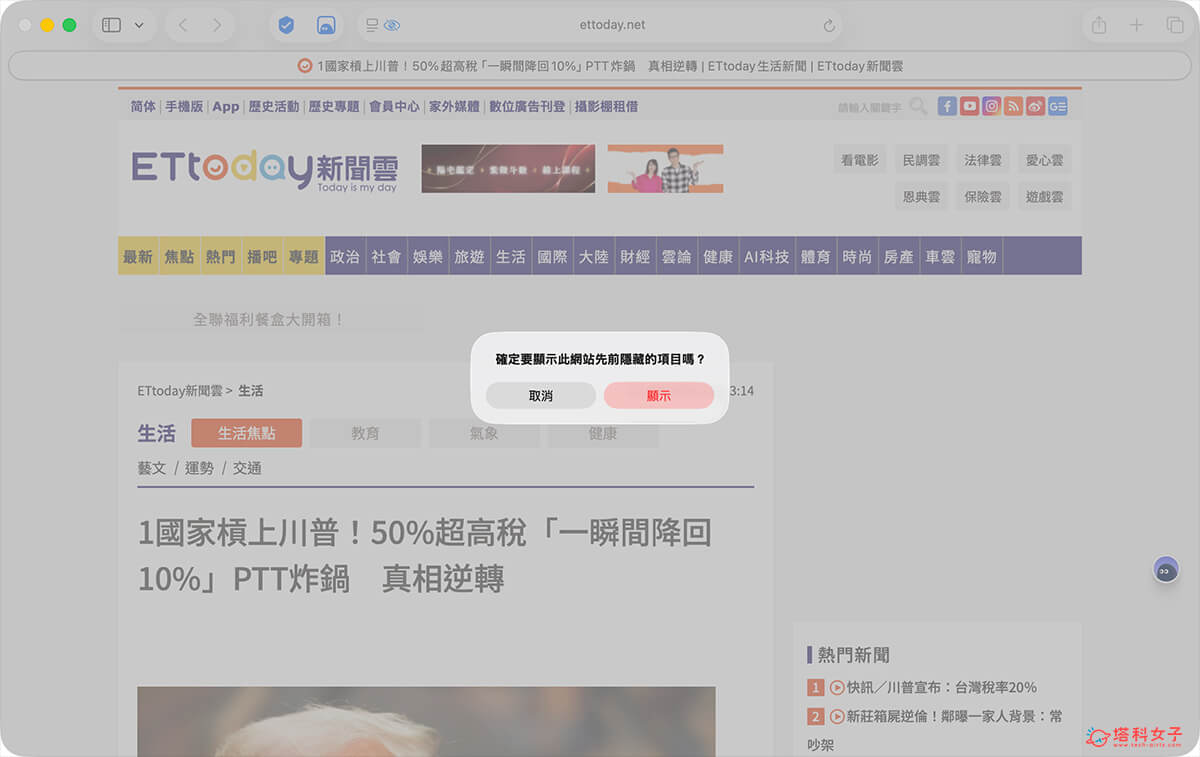
Task: Open the 愛心雲 button
Action: point(1044,160)
